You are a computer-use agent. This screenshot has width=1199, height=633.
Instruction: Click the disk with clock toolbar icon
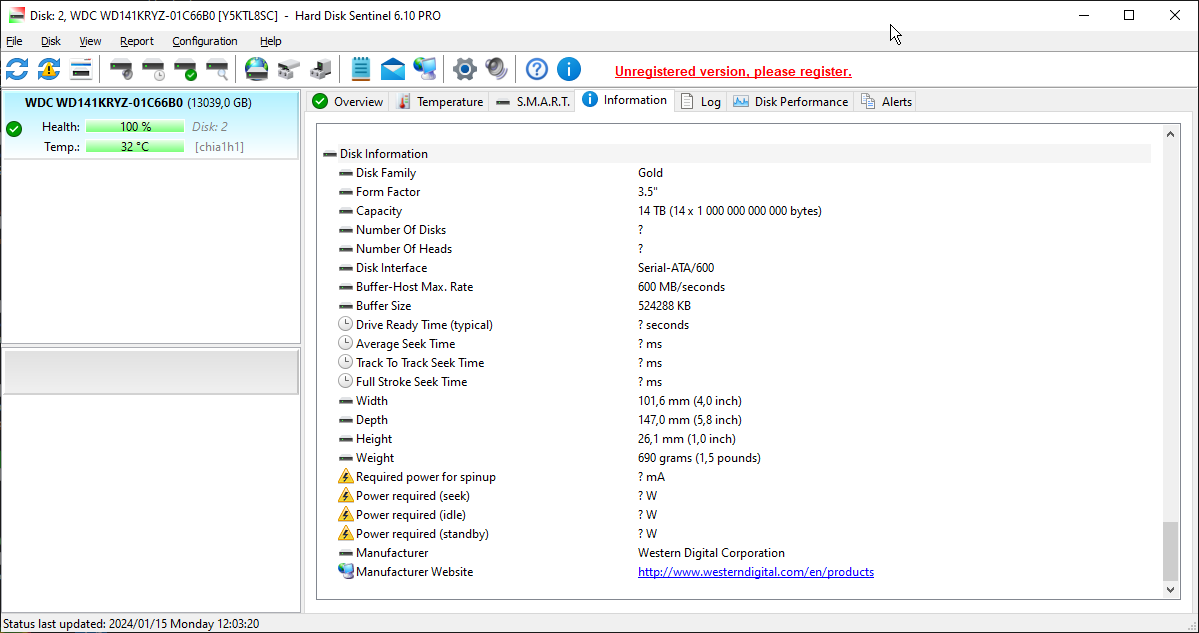coord(154,70)
